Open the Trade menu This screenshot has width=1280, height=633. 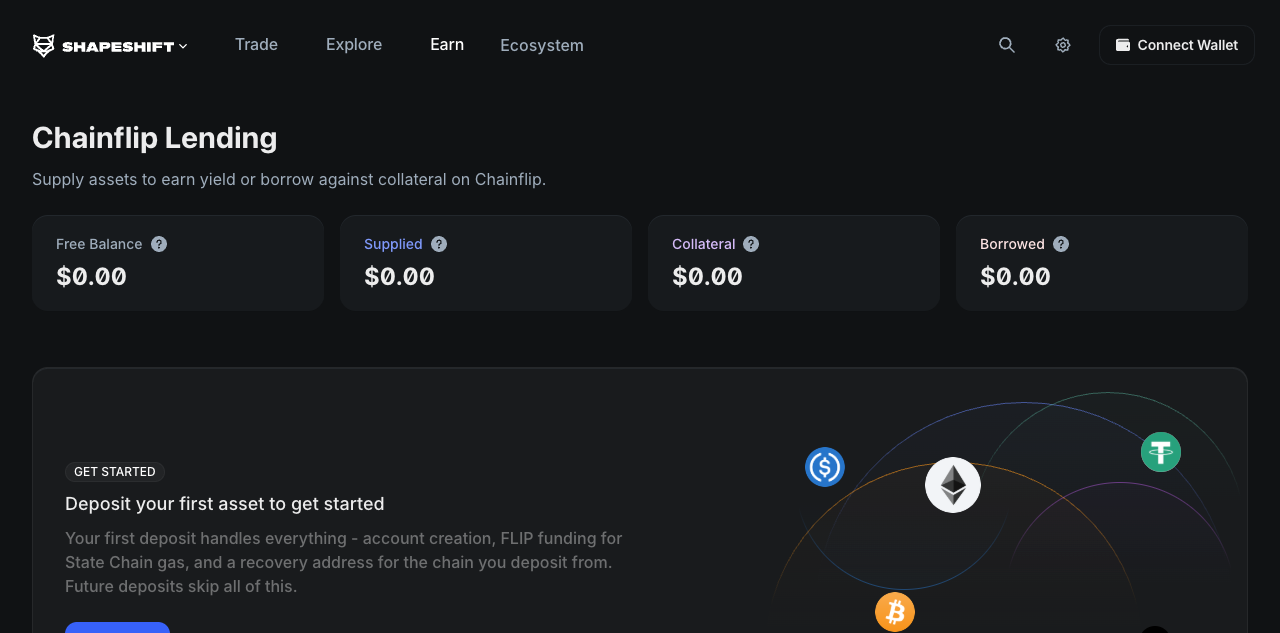[x=256, y=45]
